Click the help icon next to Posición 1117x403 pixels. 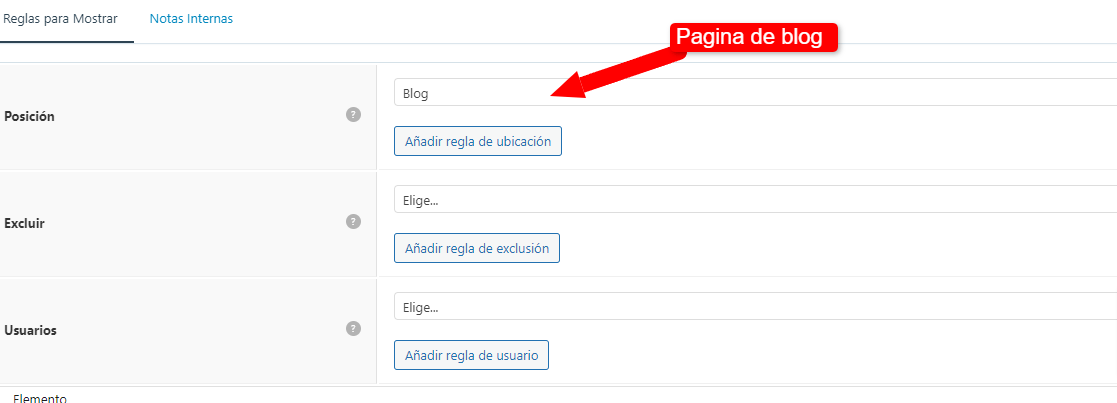[353, 115]
